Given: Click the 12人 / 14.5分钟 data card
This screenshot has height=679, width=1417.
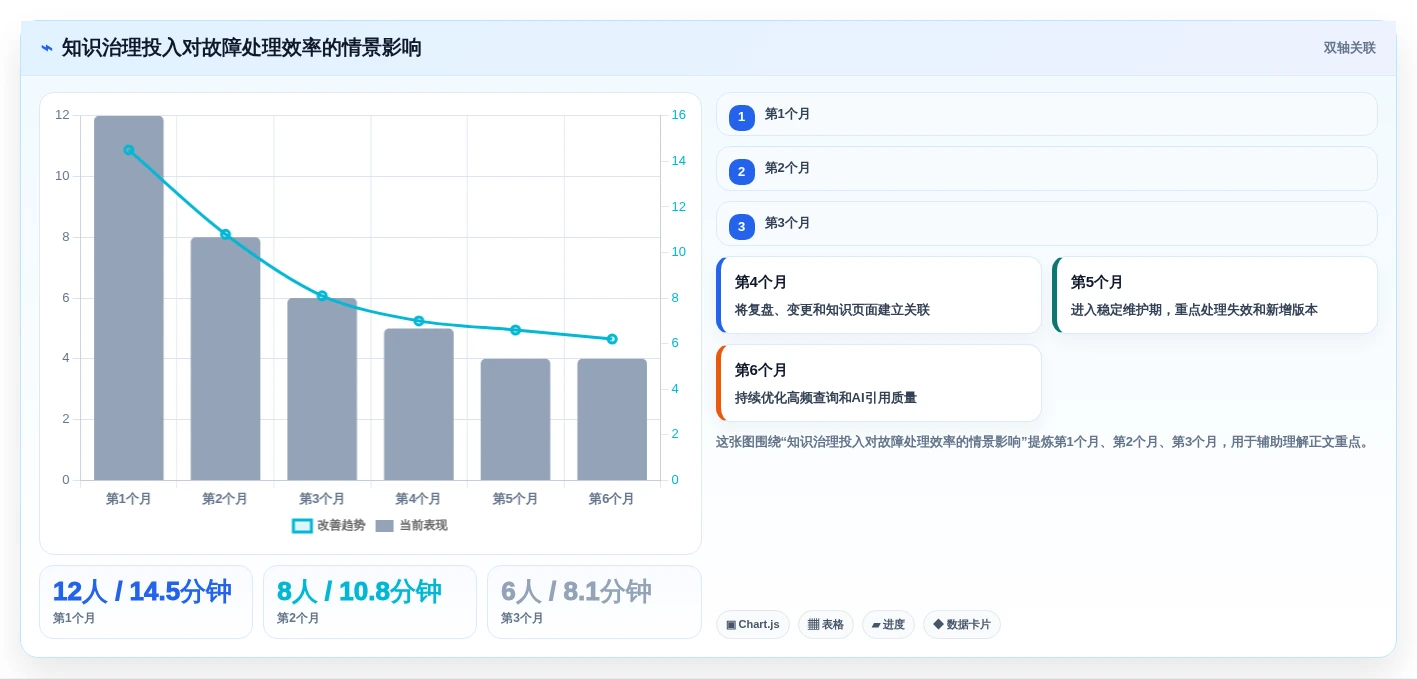Looking at the screenshot, I should point(146,602).
